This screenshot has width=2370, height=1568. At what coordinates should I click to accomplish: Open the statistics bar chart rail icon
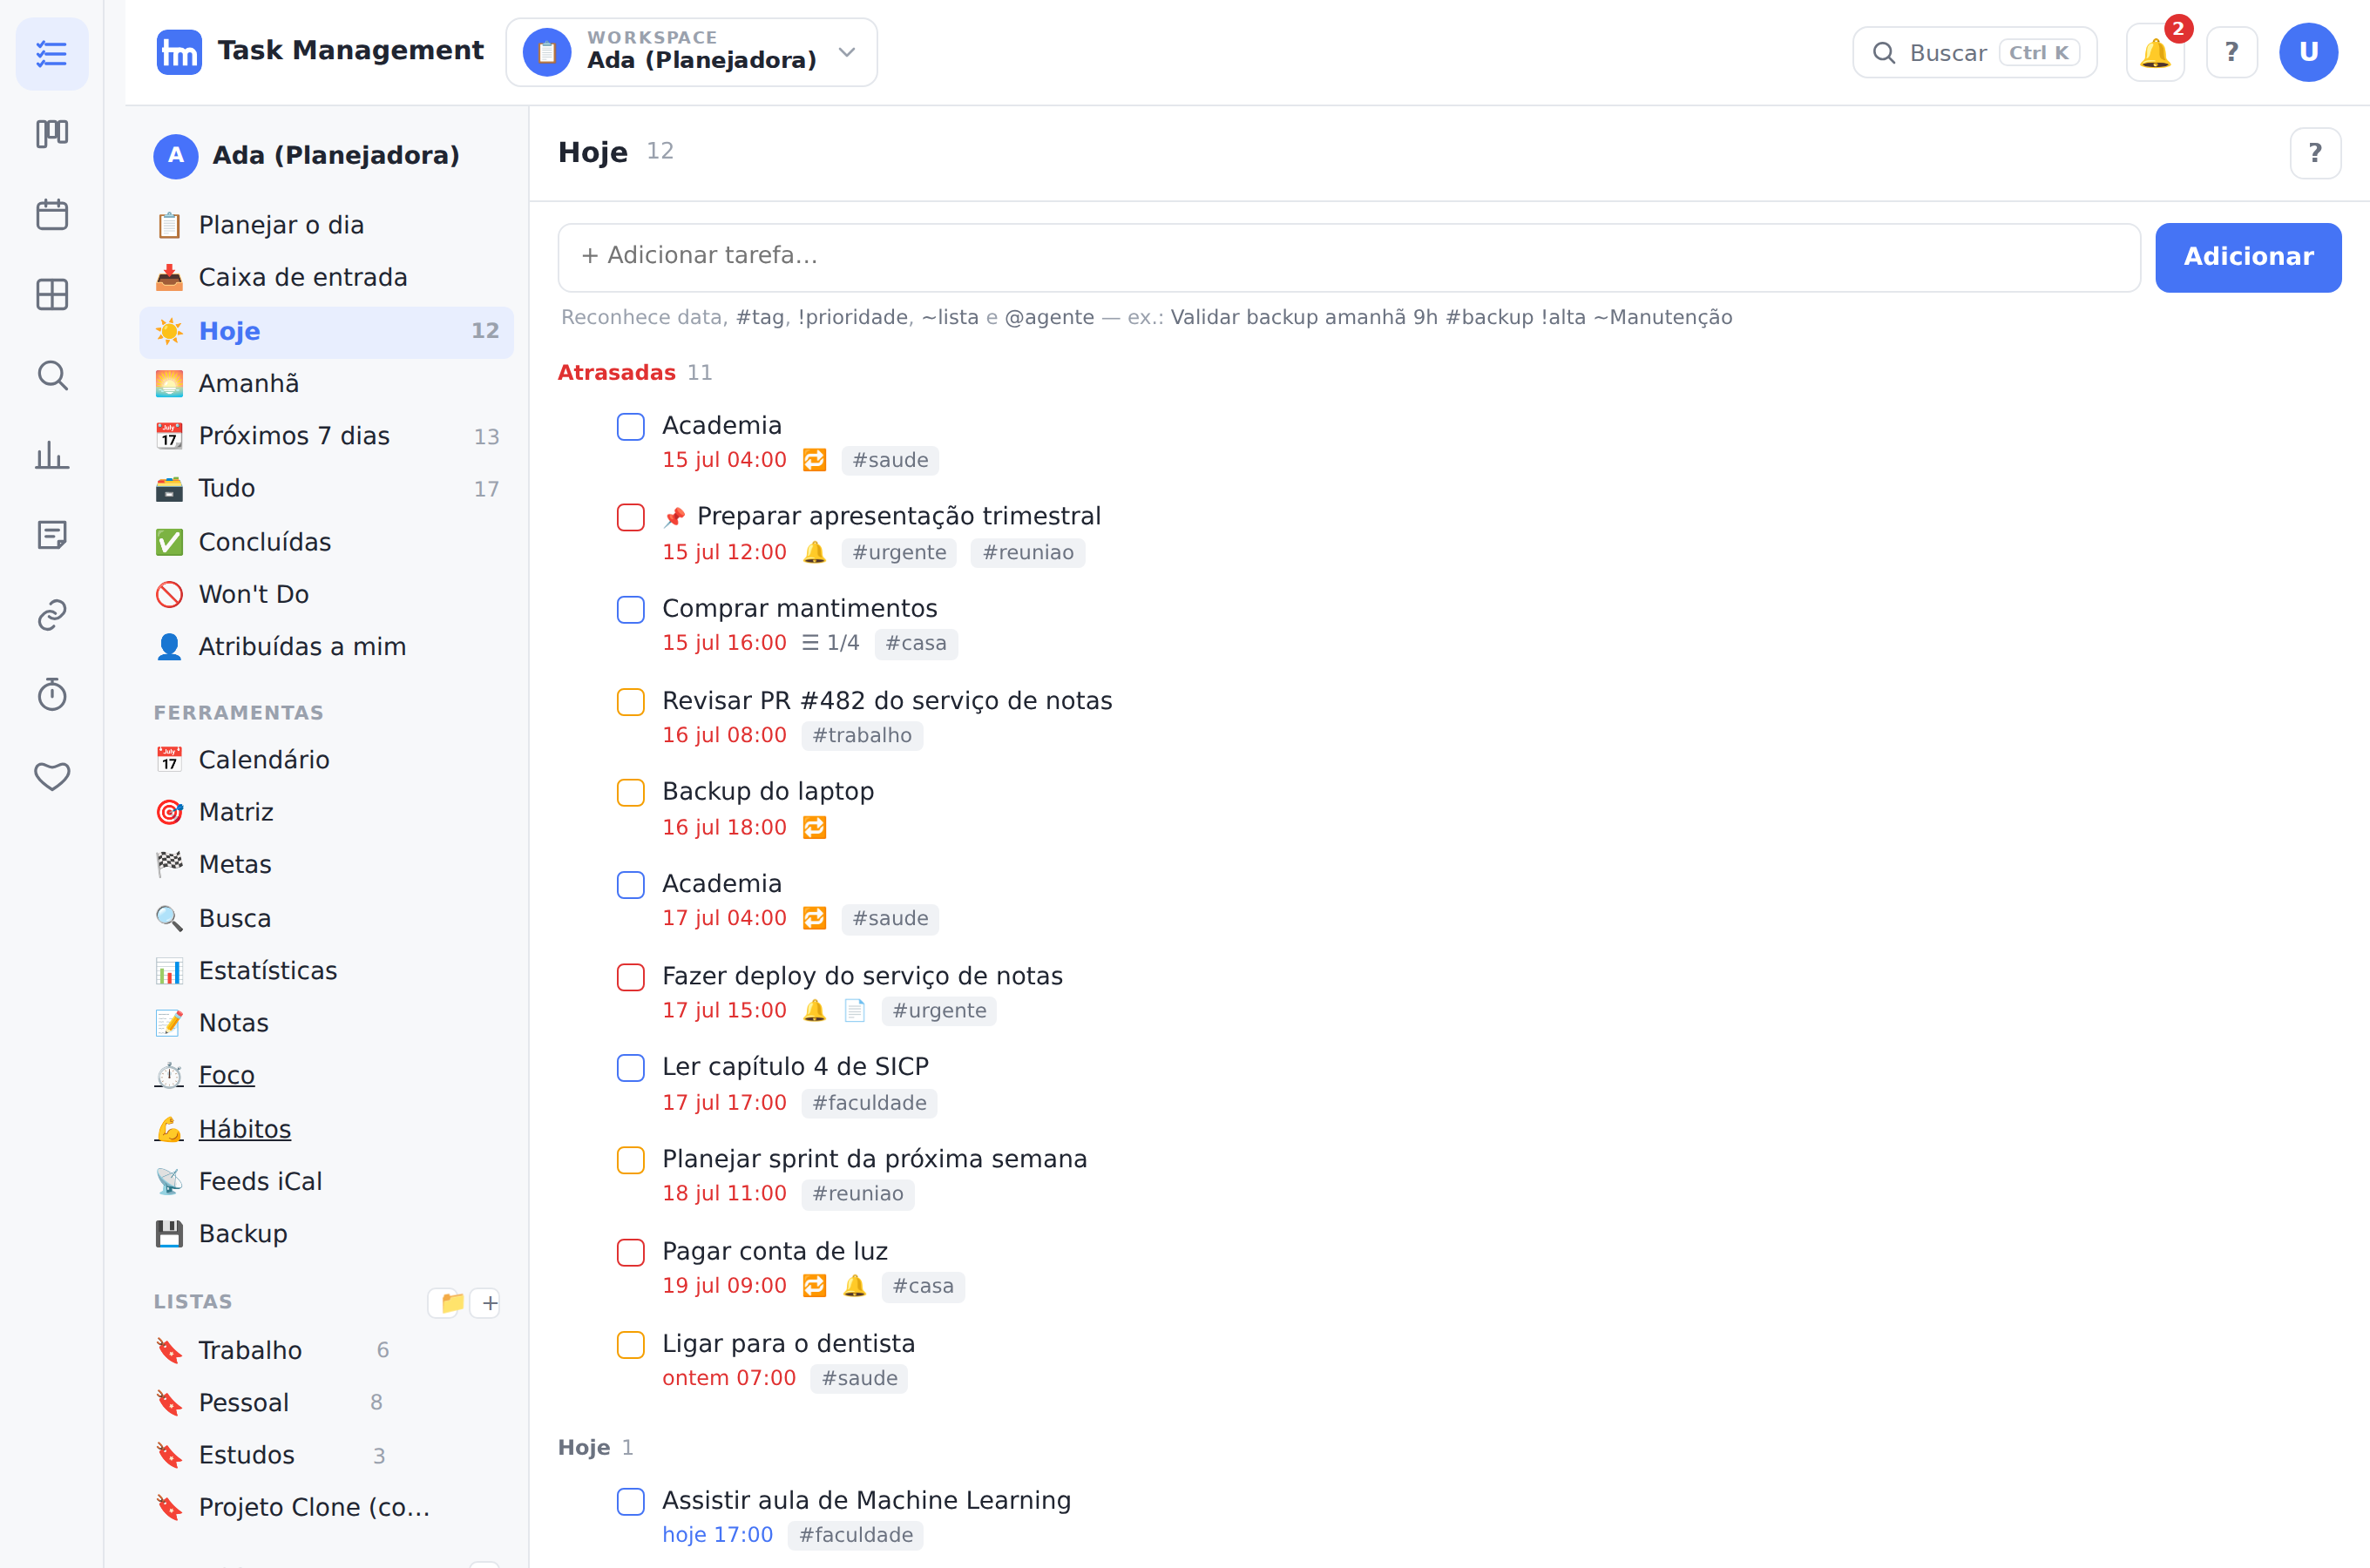(52, 455)
